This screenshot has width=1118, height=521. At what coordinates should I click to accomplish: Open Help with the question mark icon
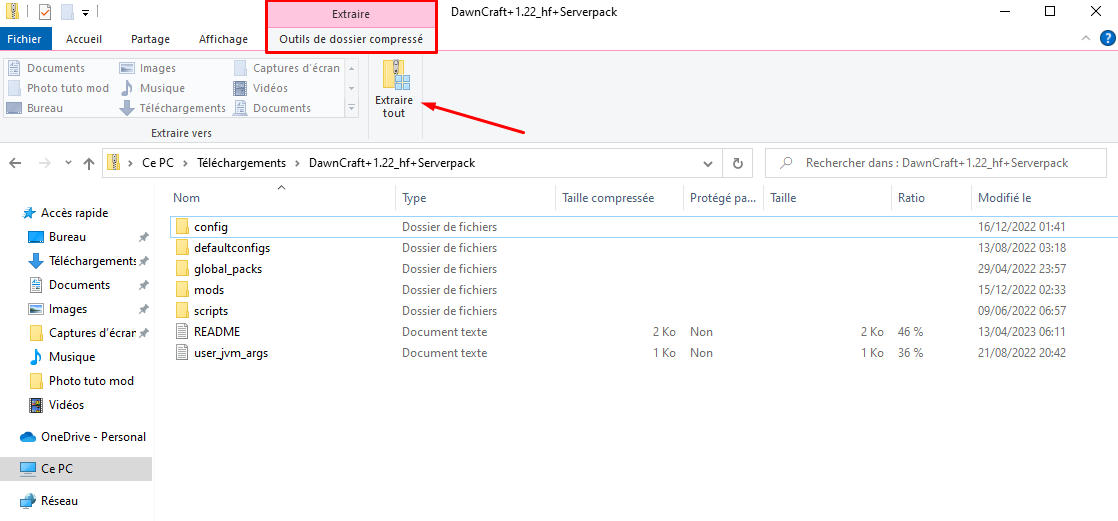(x=1107, y=38)
